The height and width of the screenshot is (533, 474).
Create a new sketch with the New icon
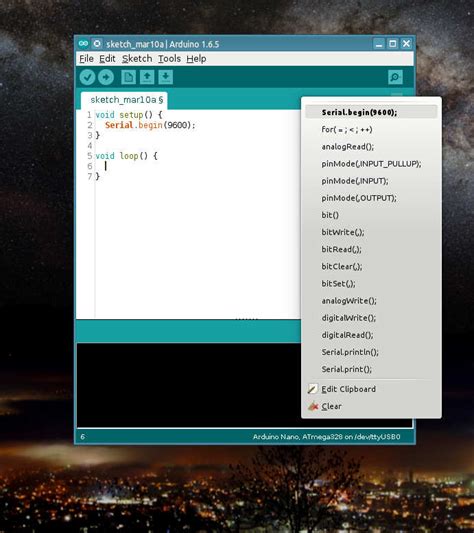129,77
